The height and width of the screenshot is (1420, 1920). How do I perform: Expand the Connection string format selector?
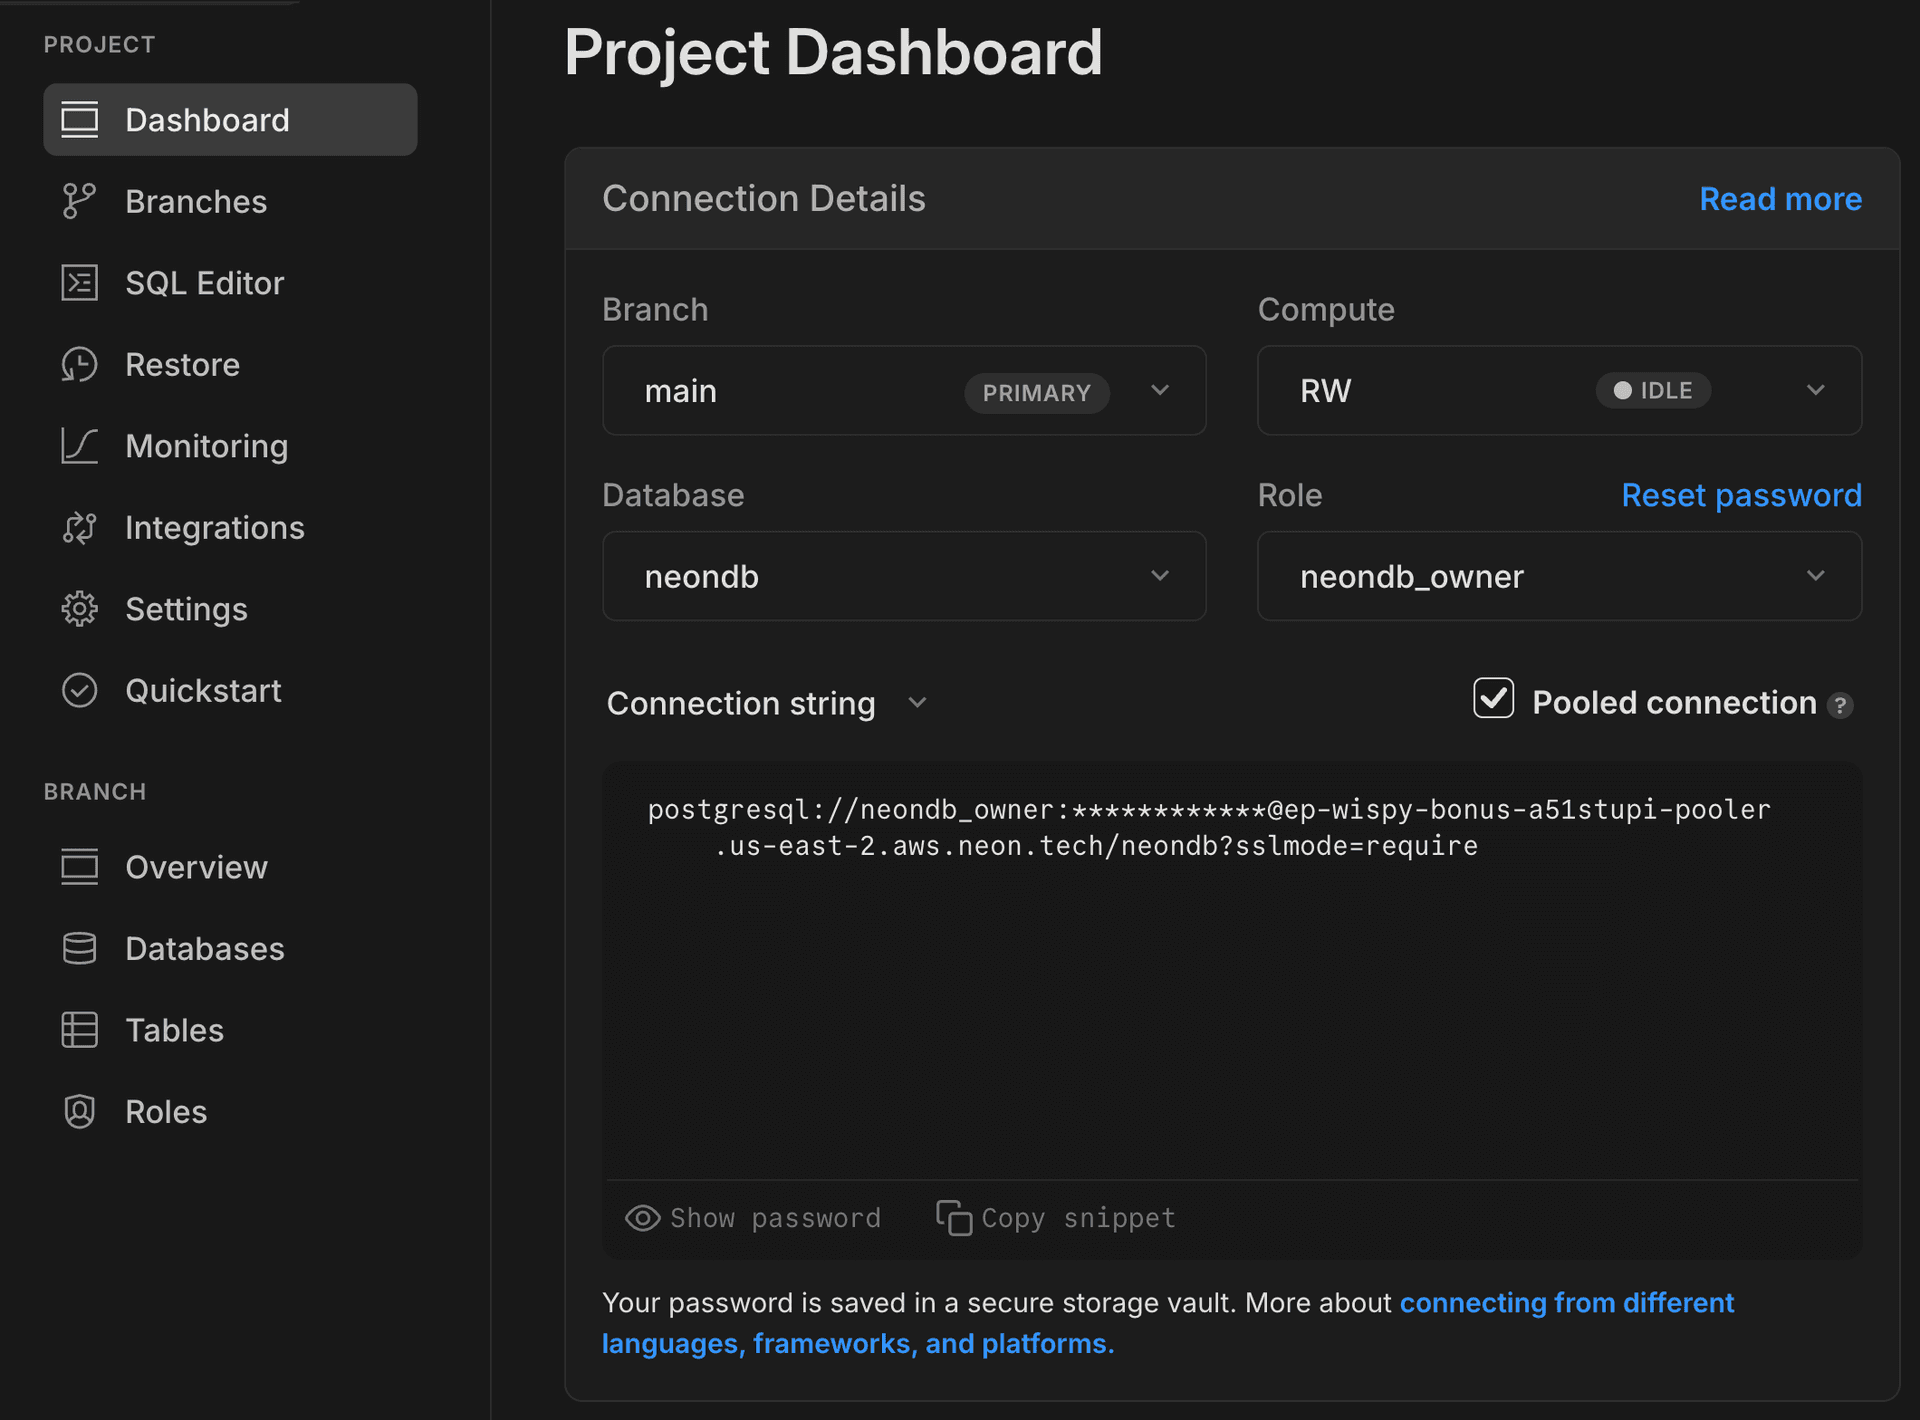767,704
